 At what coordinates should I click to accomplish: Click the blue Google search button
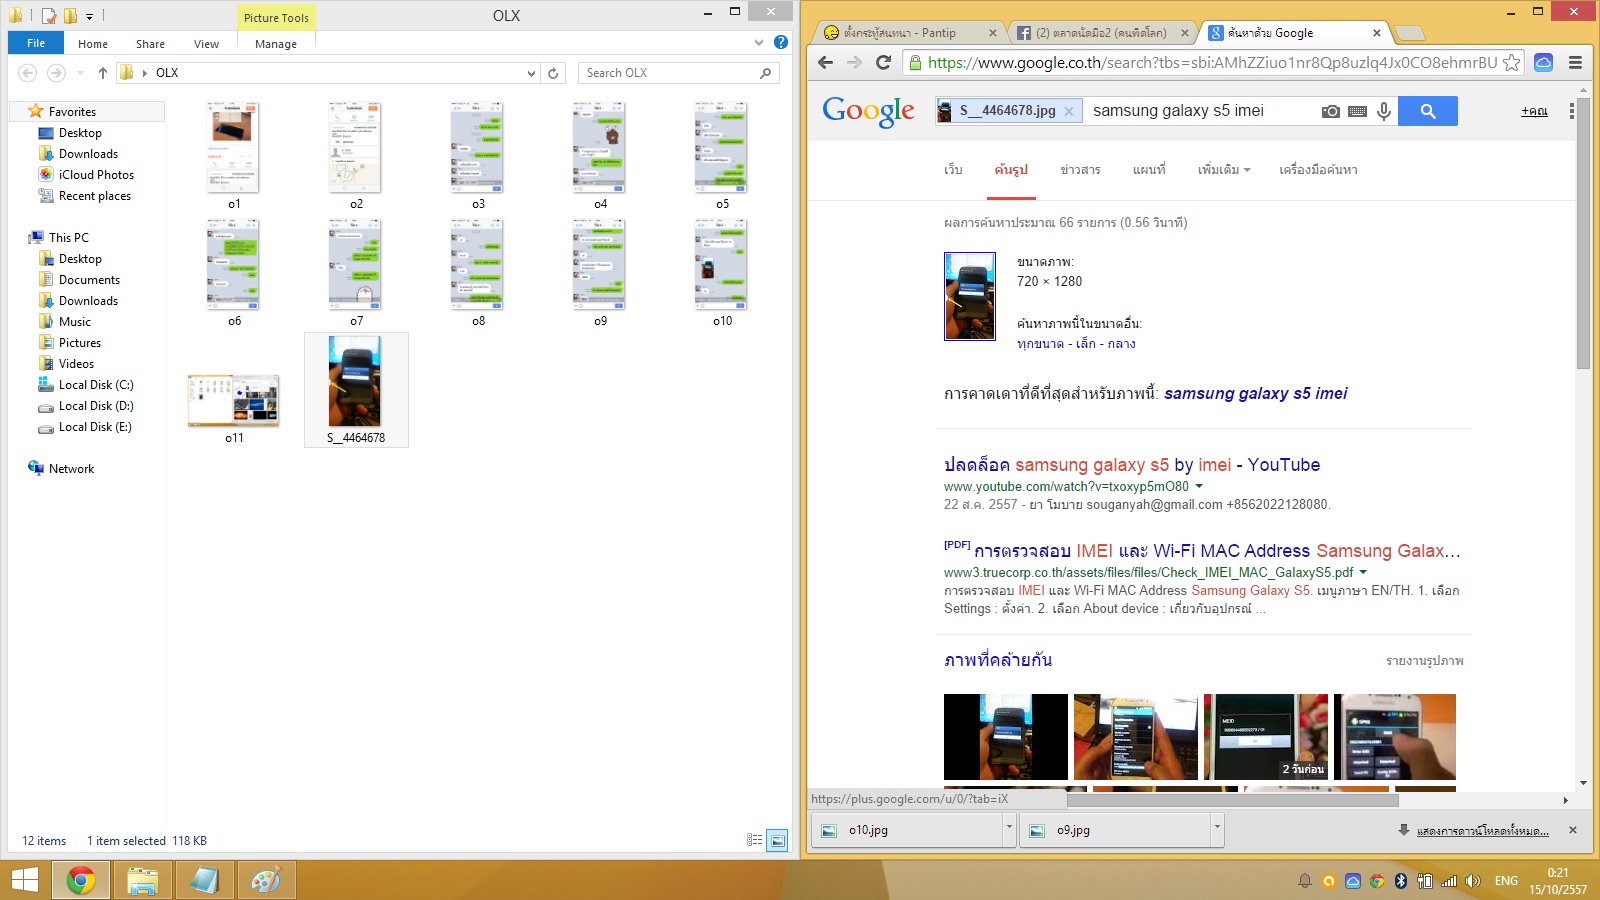[1428, 111]
